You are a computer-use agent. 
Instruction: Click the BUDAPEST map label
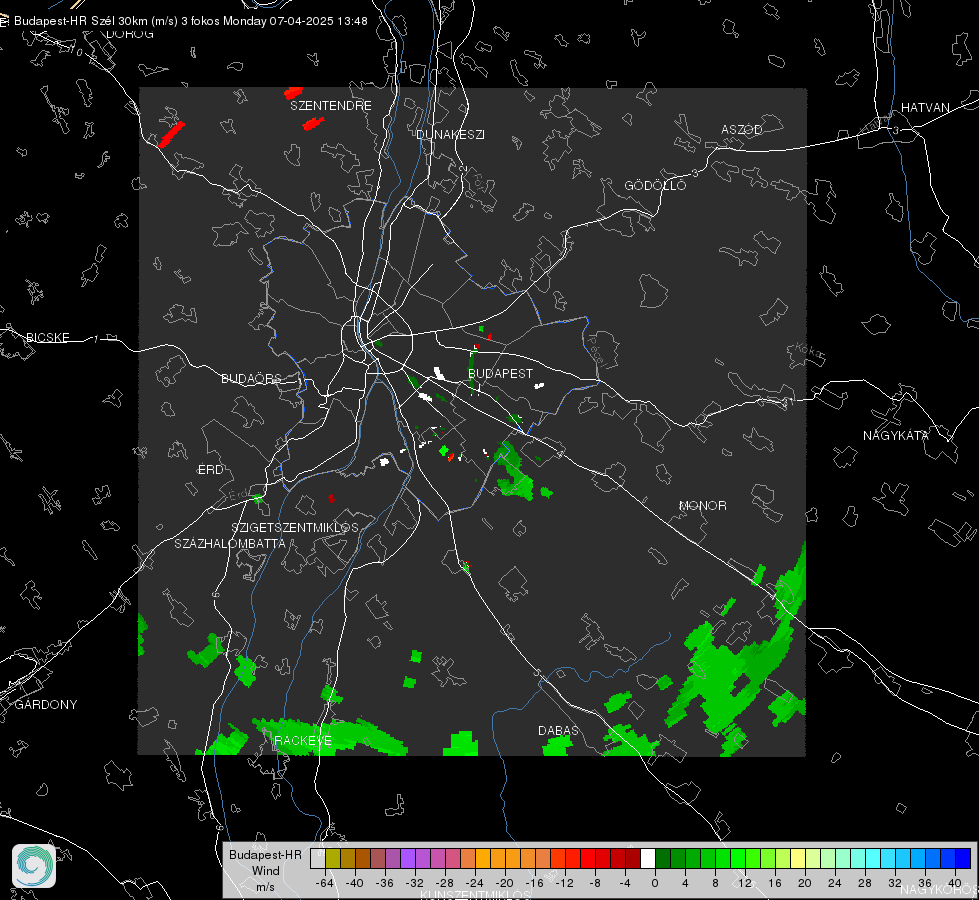(500, 373)
